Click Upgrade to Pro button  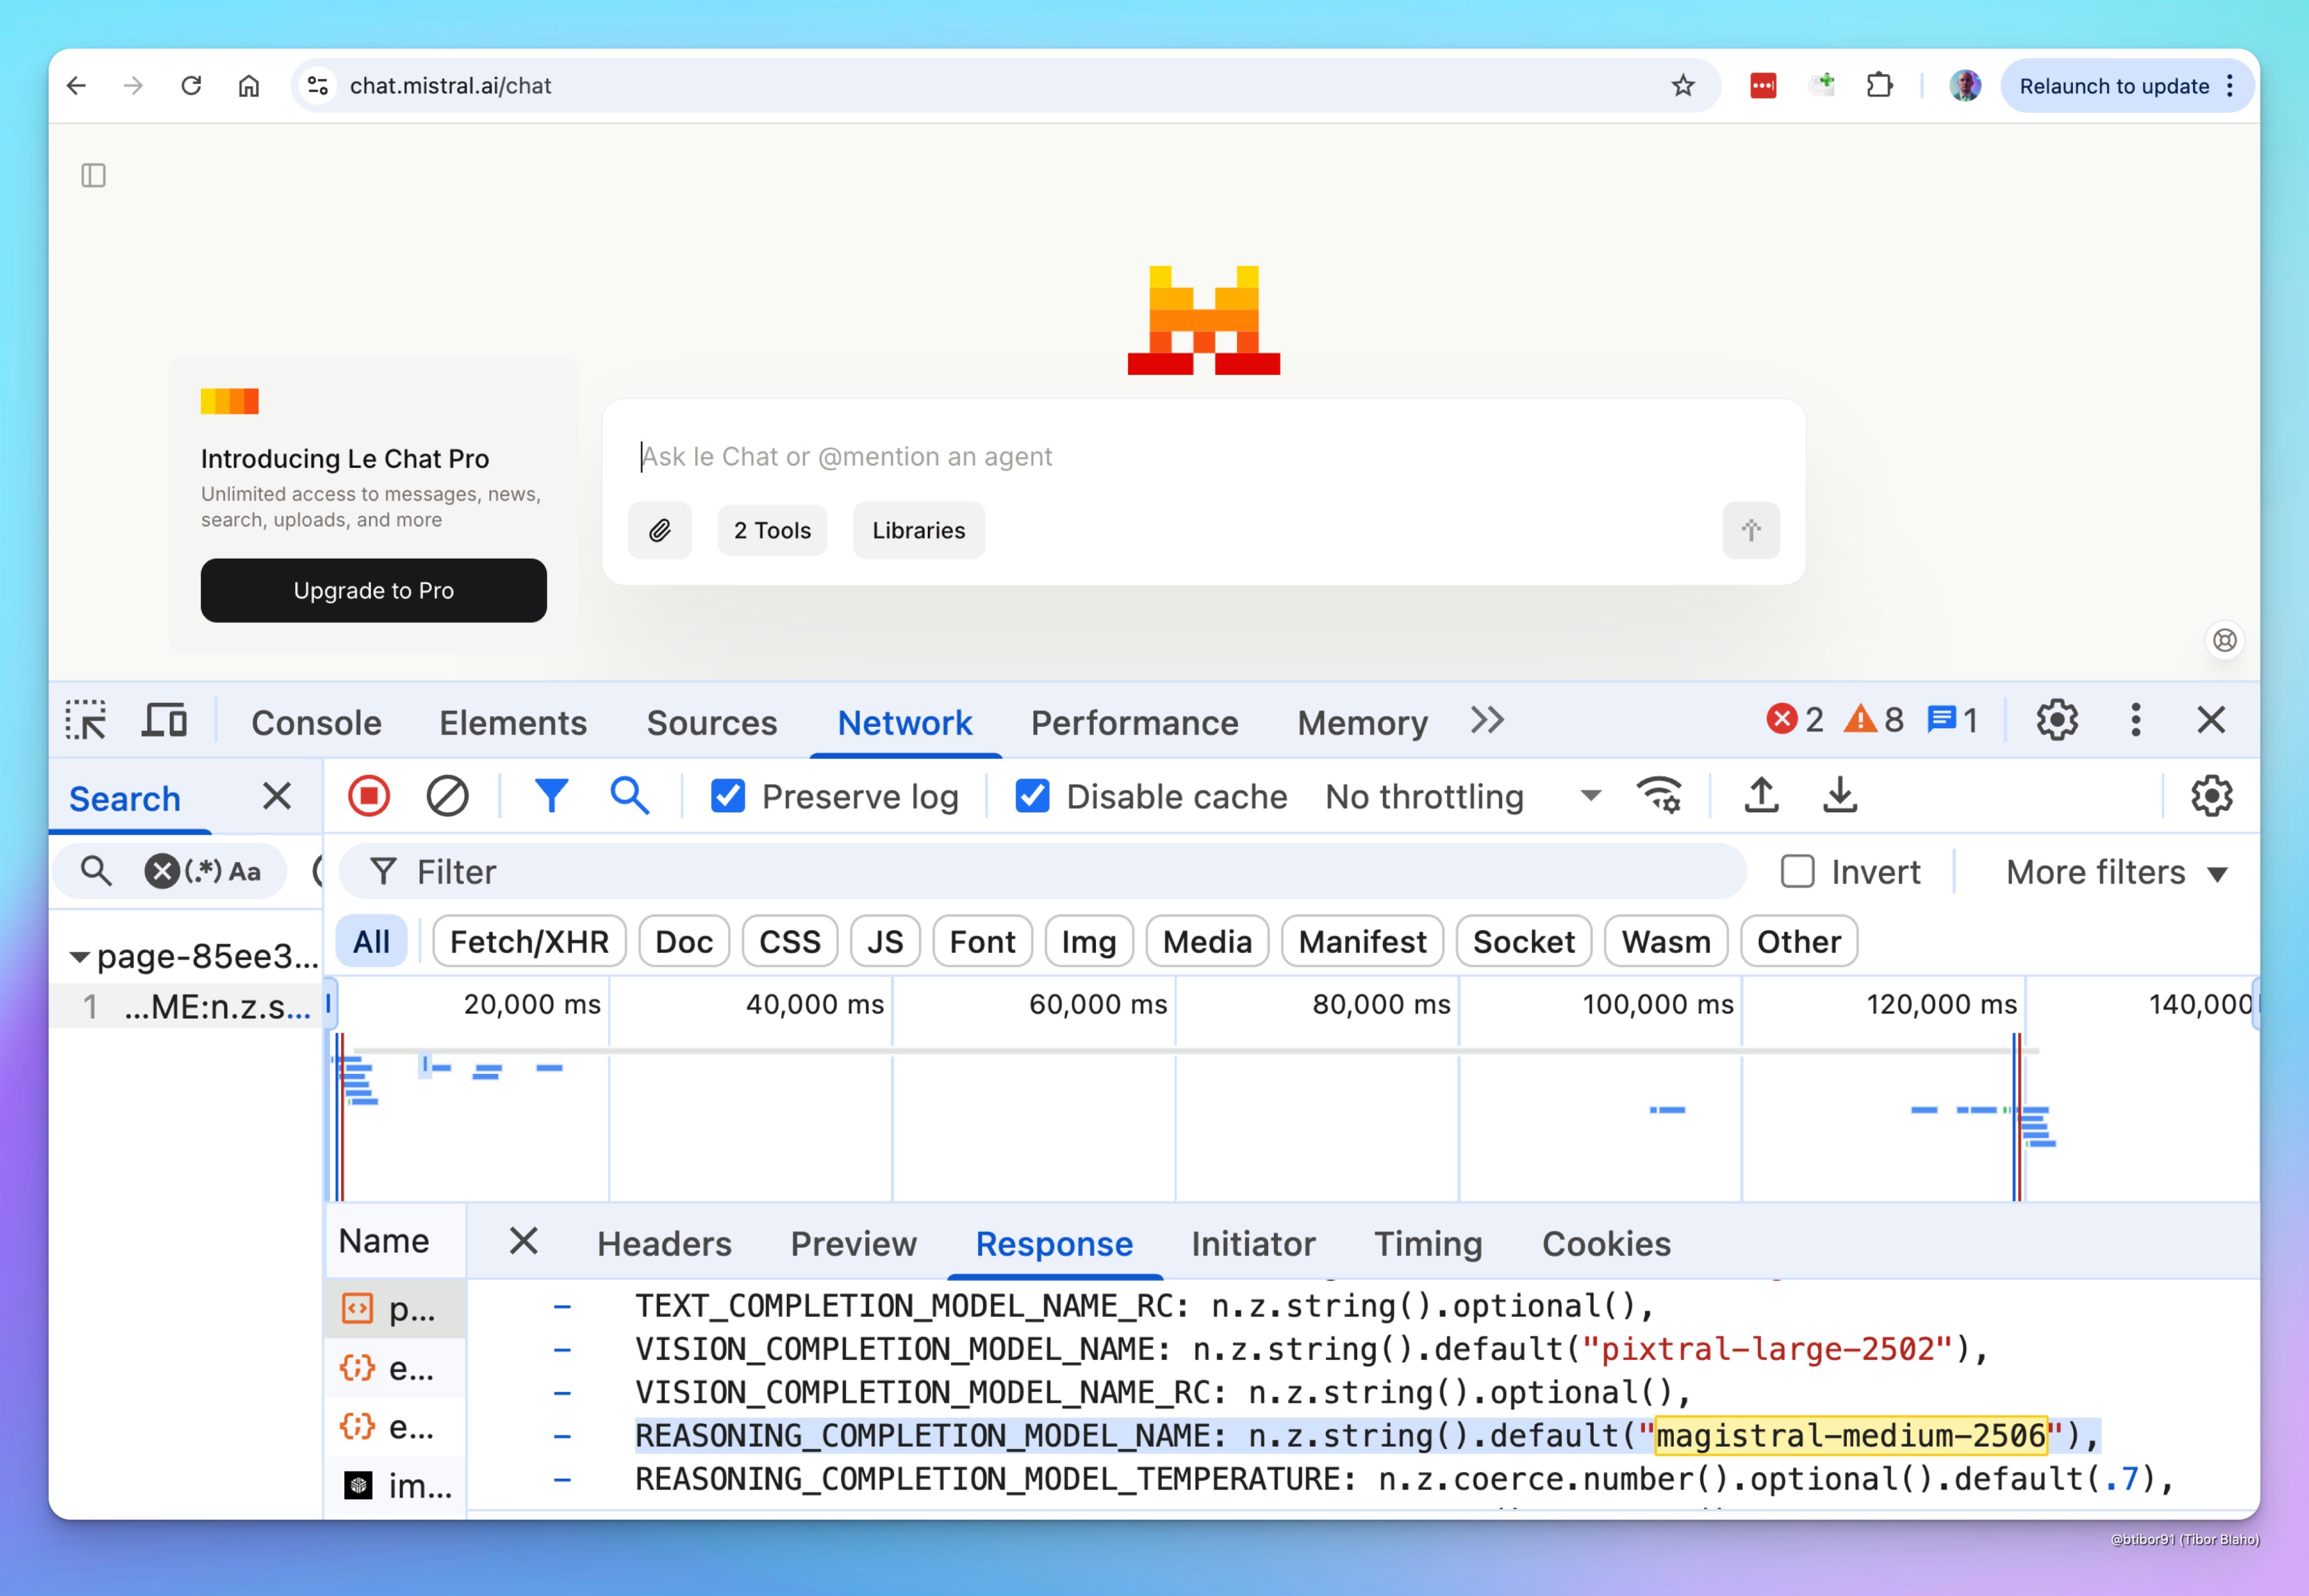click(x=373, y=590)
